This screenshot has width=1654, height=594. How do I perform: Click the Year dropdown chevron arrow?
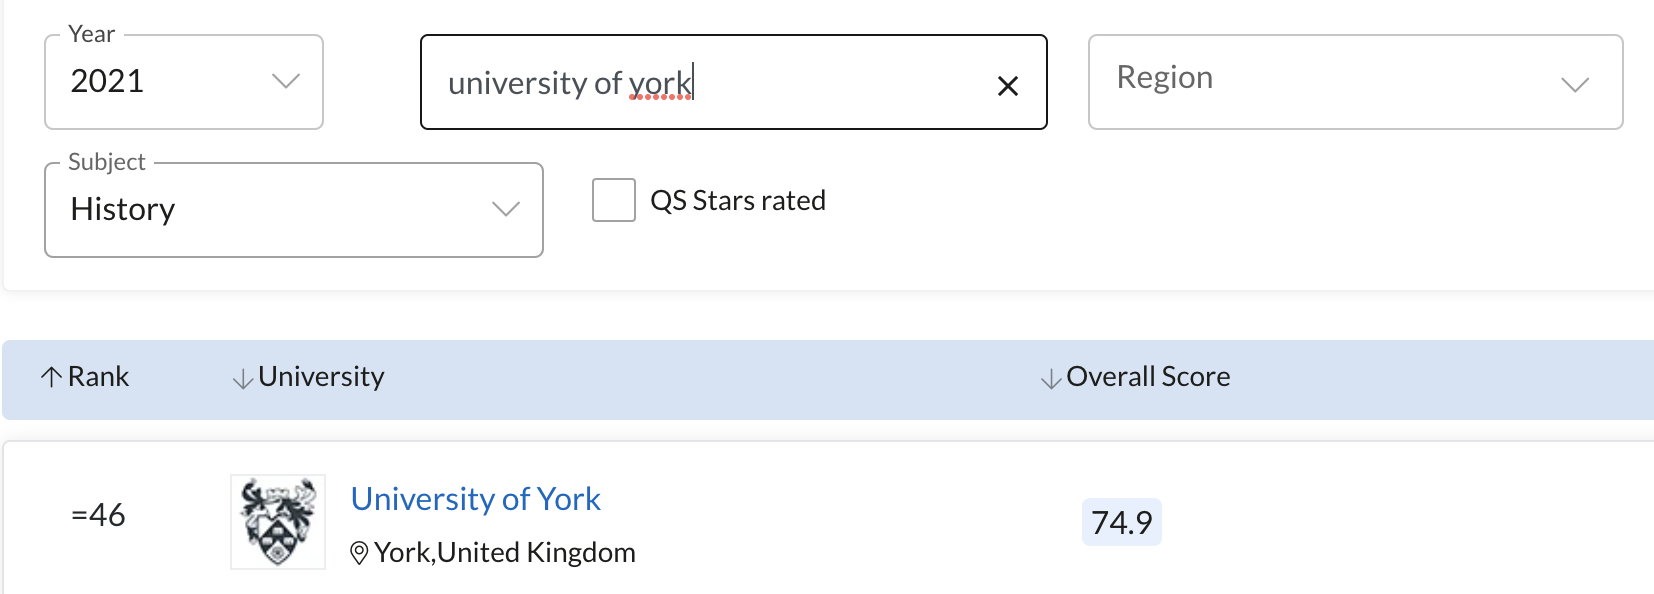[286, 81]
